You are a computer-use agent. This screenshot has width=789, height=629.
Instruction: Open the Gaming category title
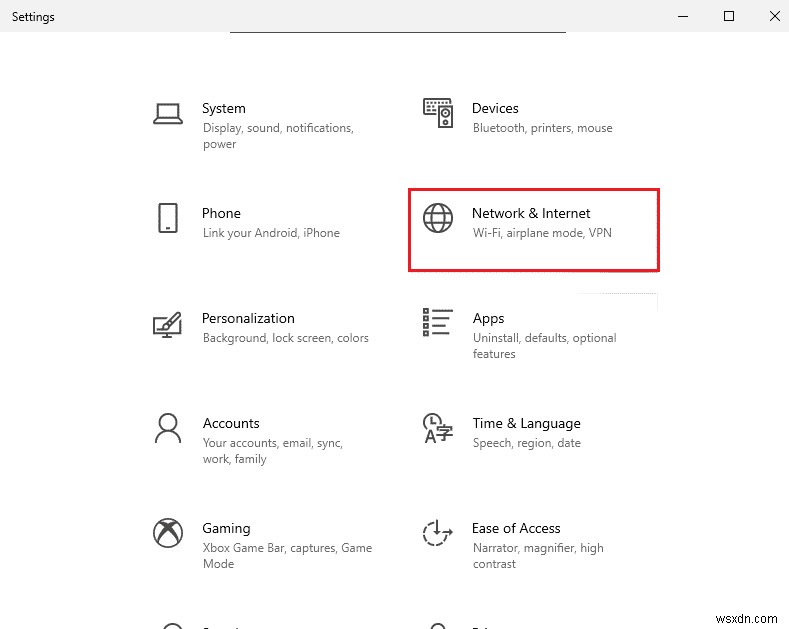point(226,528)
